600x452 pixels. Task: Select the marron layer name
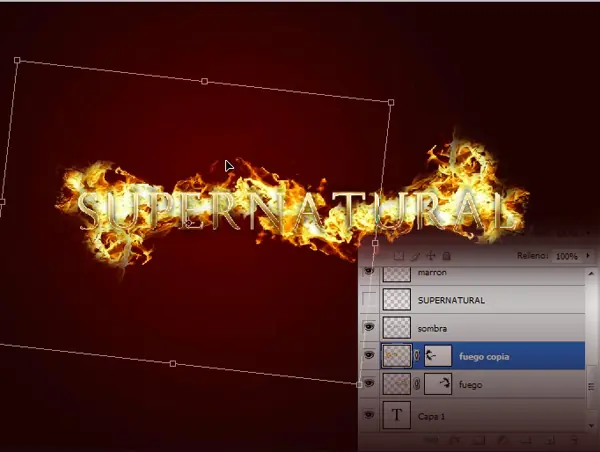432,273
